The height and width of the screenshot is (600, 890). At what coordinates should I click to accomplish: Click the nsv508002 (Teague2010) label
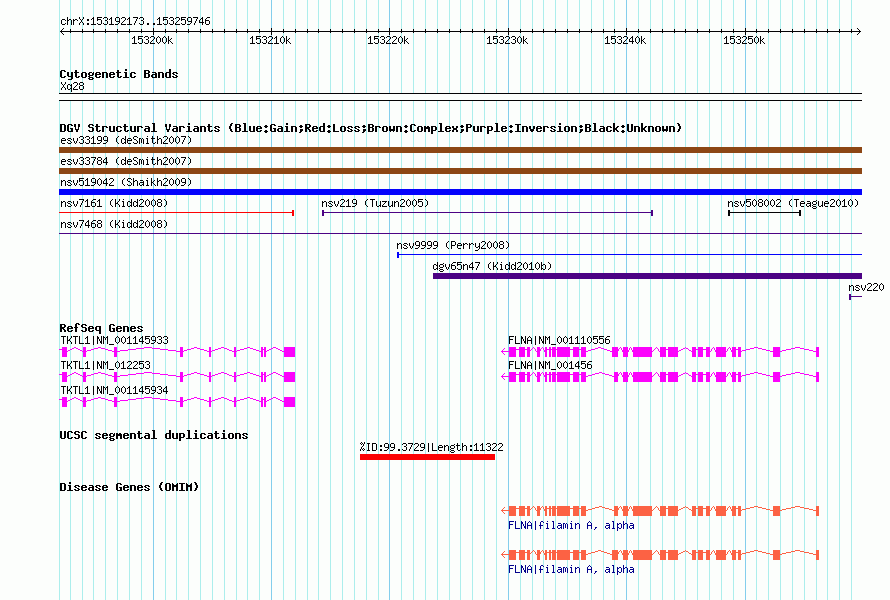[793, 203]
